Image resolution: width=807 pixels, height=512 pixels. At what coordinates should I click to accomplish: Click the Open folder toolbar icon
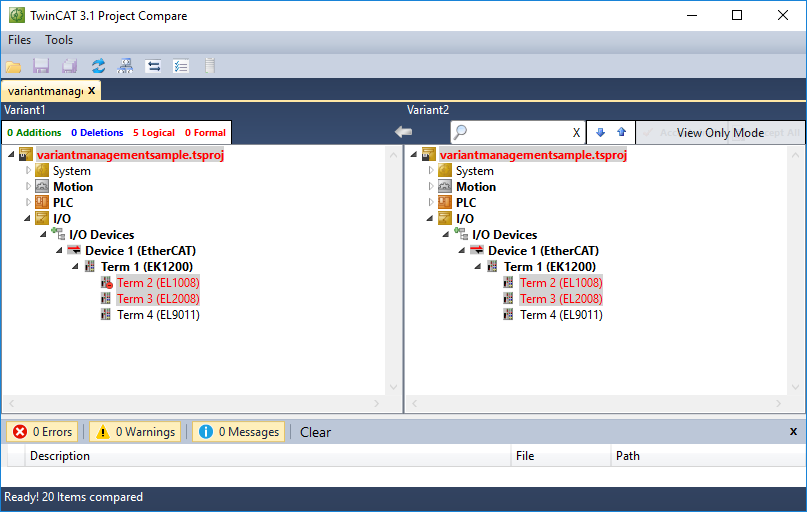click(x=13, y=66)
